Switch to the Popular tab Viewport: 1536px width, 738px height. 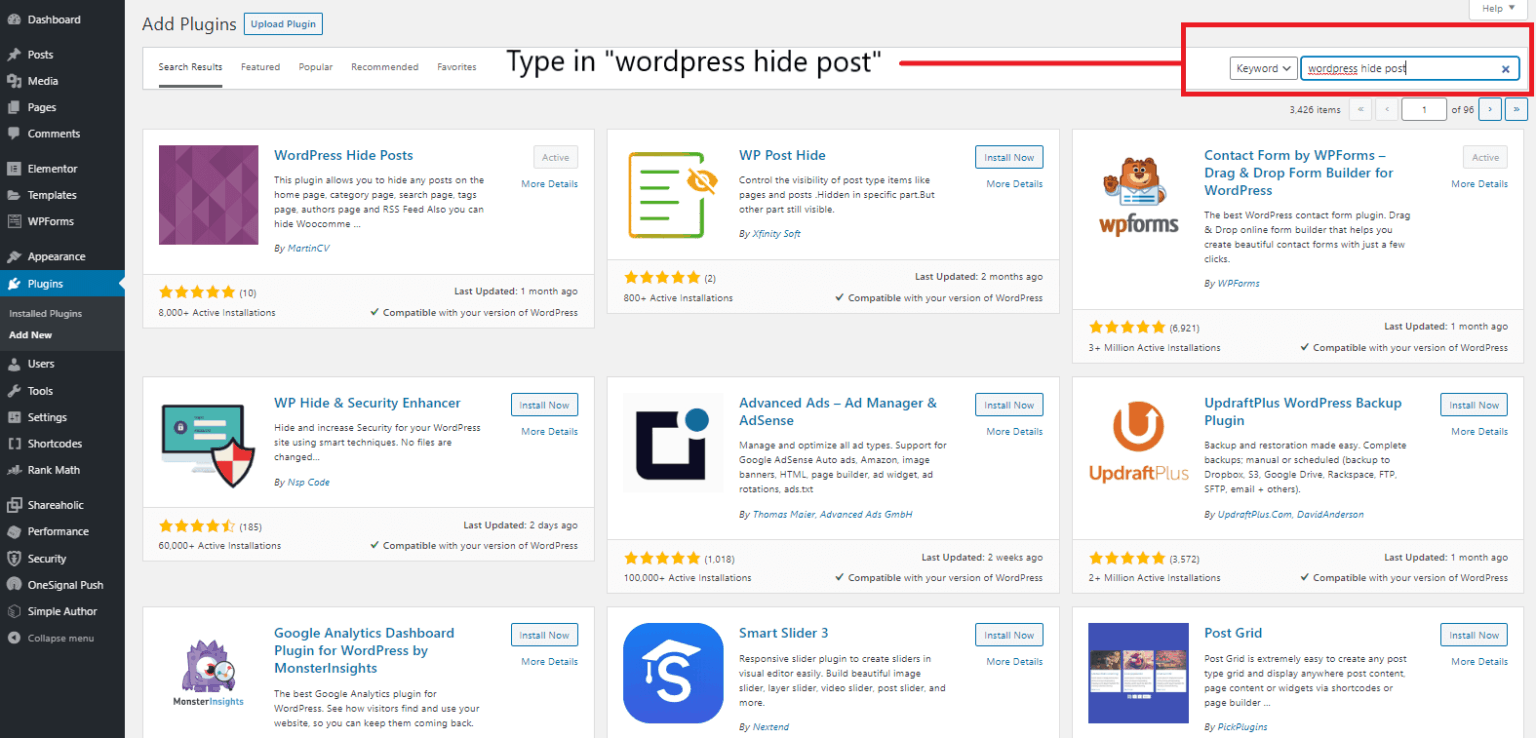point(316,67)
